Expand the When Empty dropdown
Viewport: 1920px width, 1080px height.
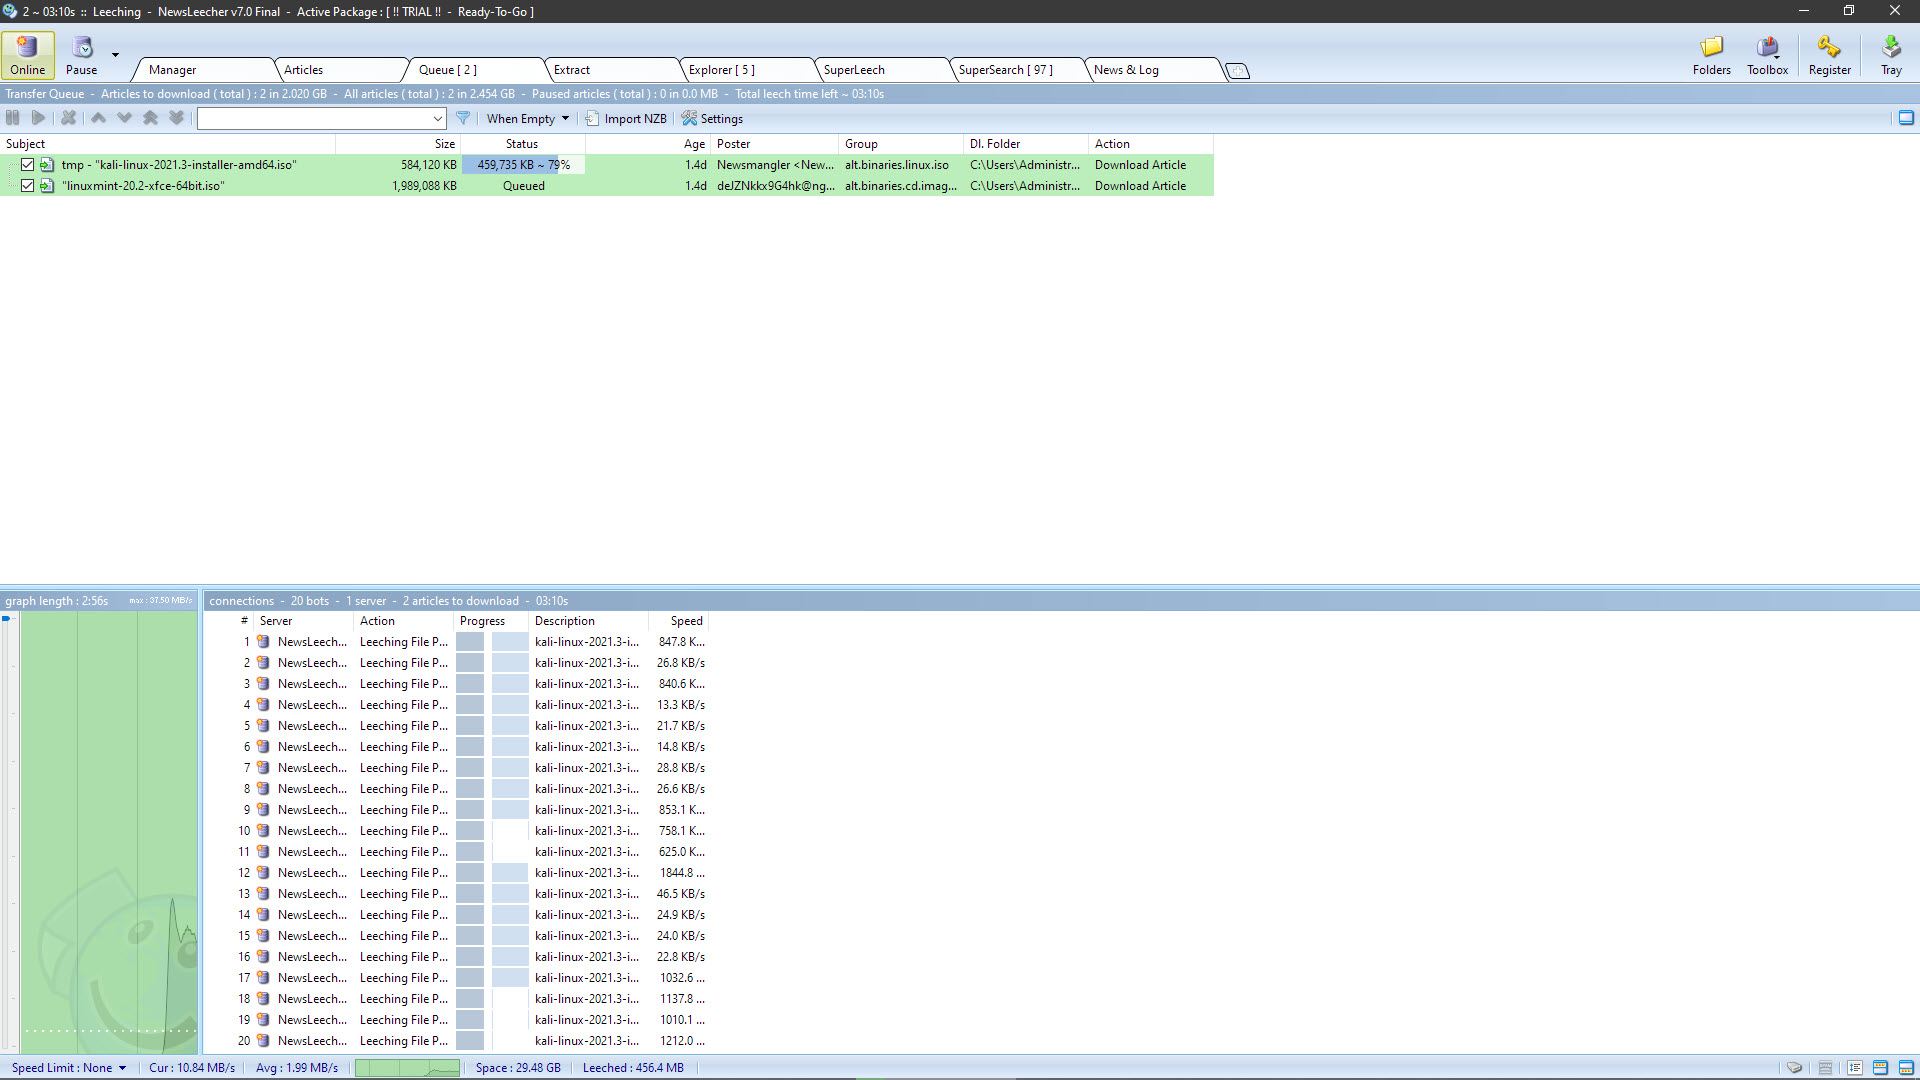(528, 118)
